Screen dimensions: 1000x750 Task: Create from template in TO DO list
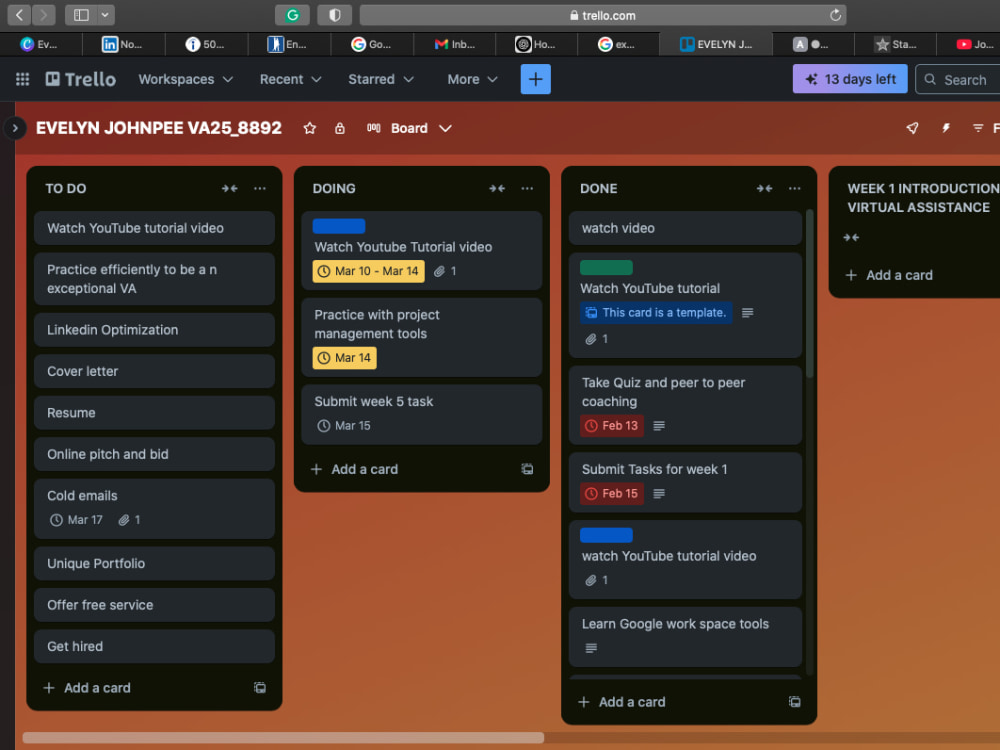[x=260, y=688]
